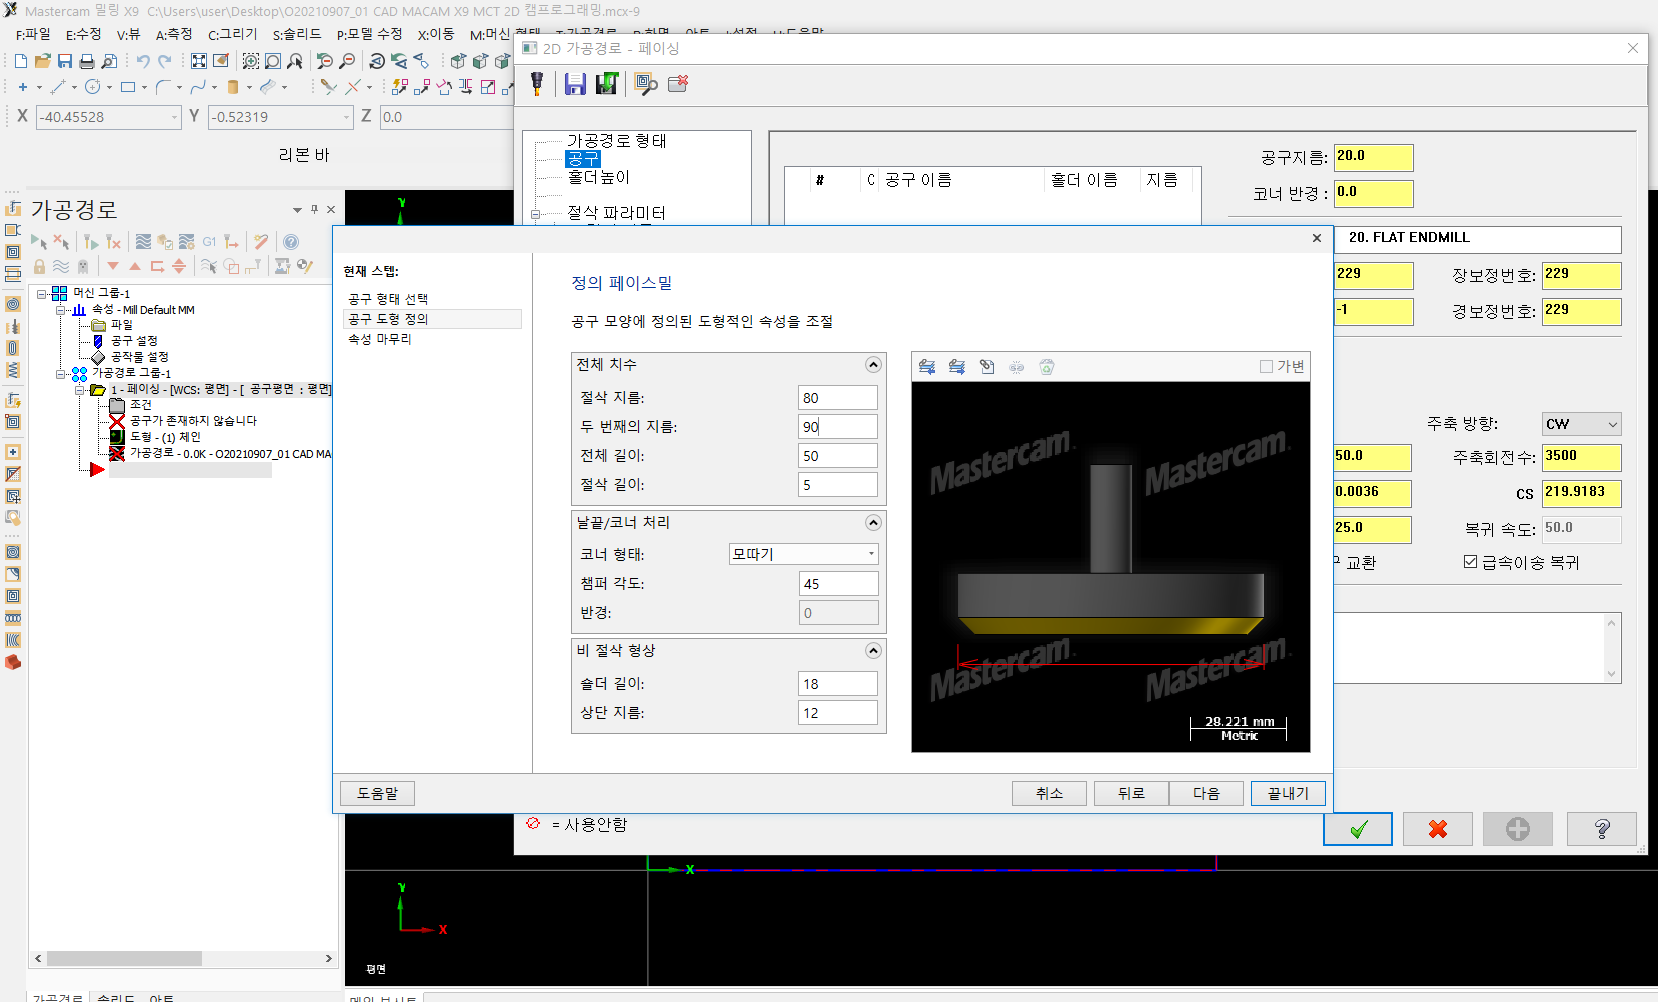Open the P:모델 수정 menu
Screen dimensions: 1658x1002
369,34
